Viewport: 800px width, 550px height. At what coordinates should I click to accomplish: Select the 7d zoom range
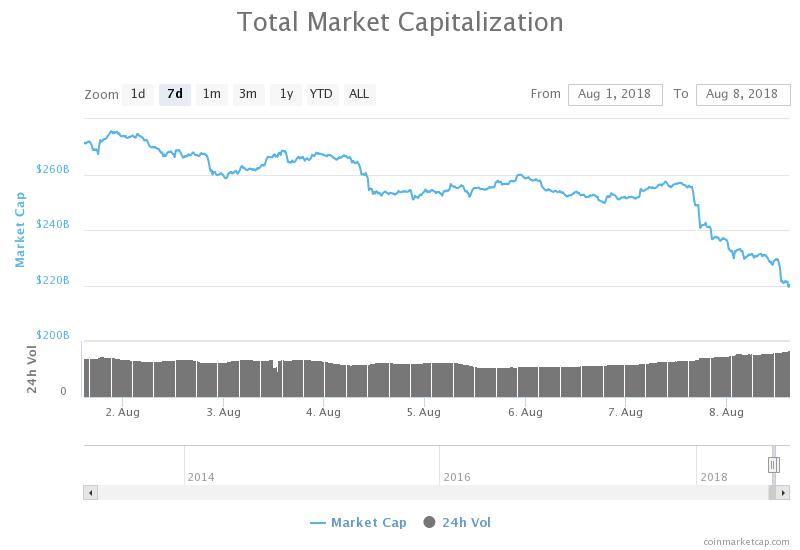175,94
